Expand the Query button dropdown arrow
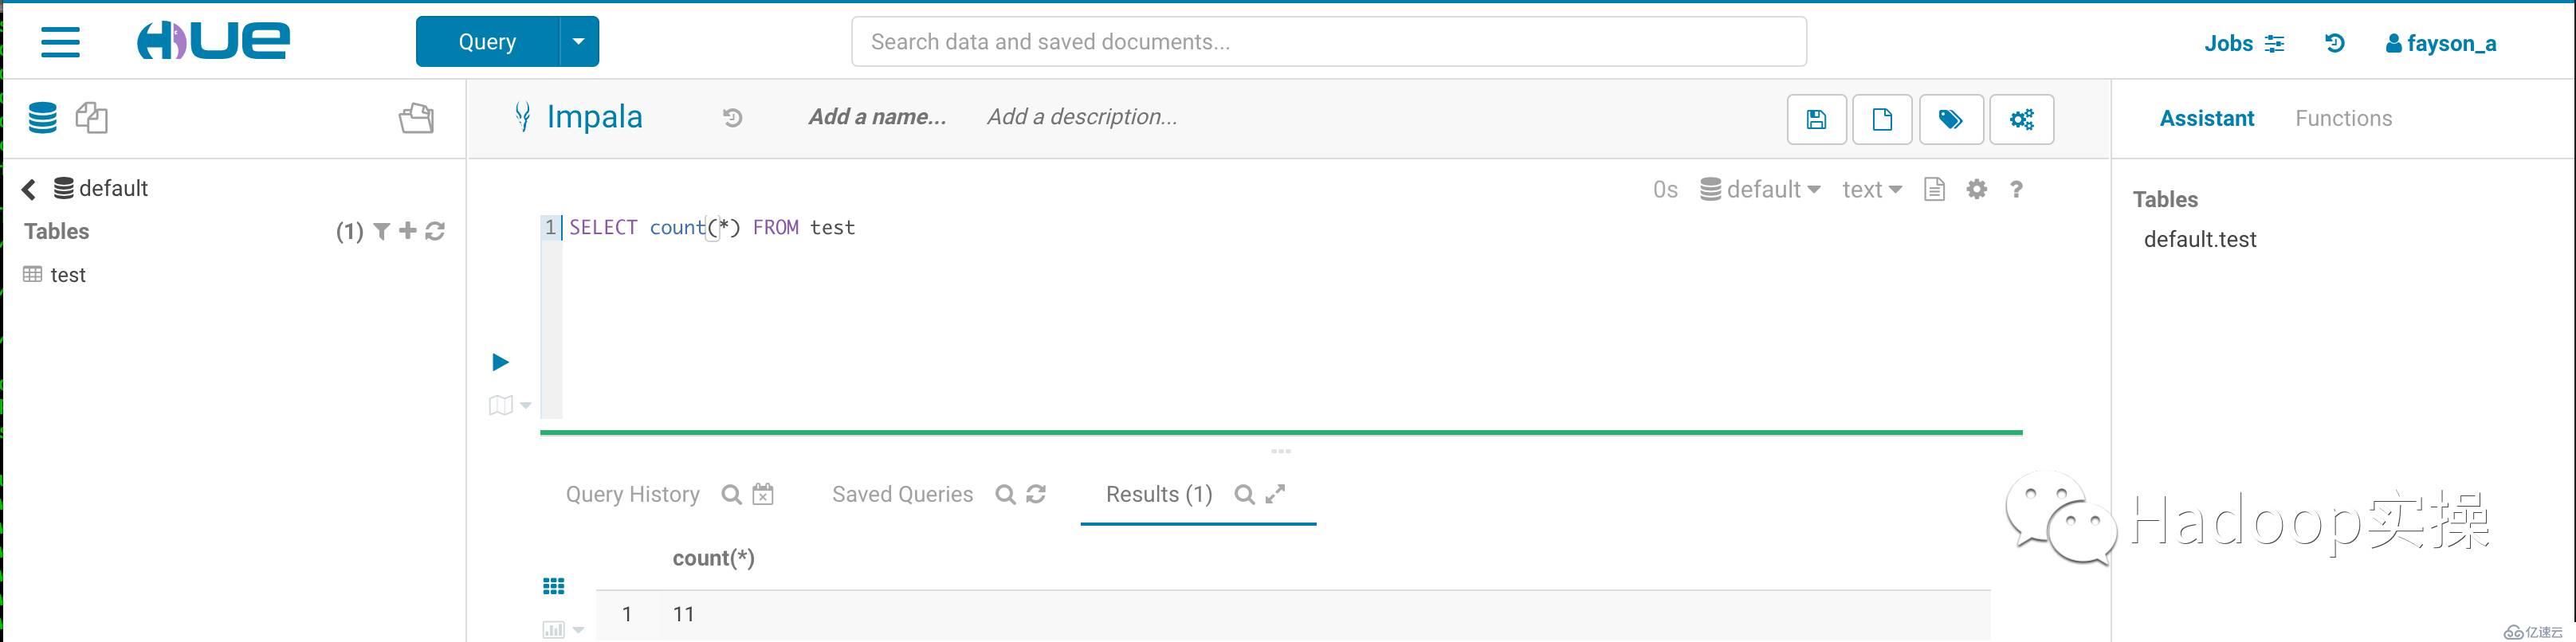 click(x=578, y=42)
